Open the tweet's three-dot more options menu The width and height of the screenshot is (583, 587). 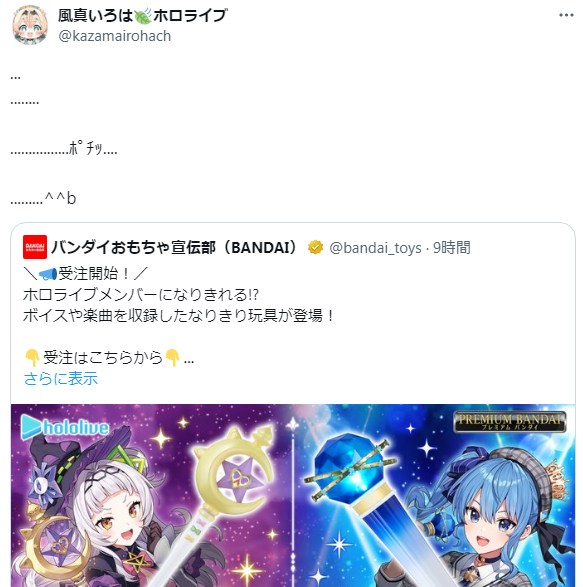click(x=566, y=15)
